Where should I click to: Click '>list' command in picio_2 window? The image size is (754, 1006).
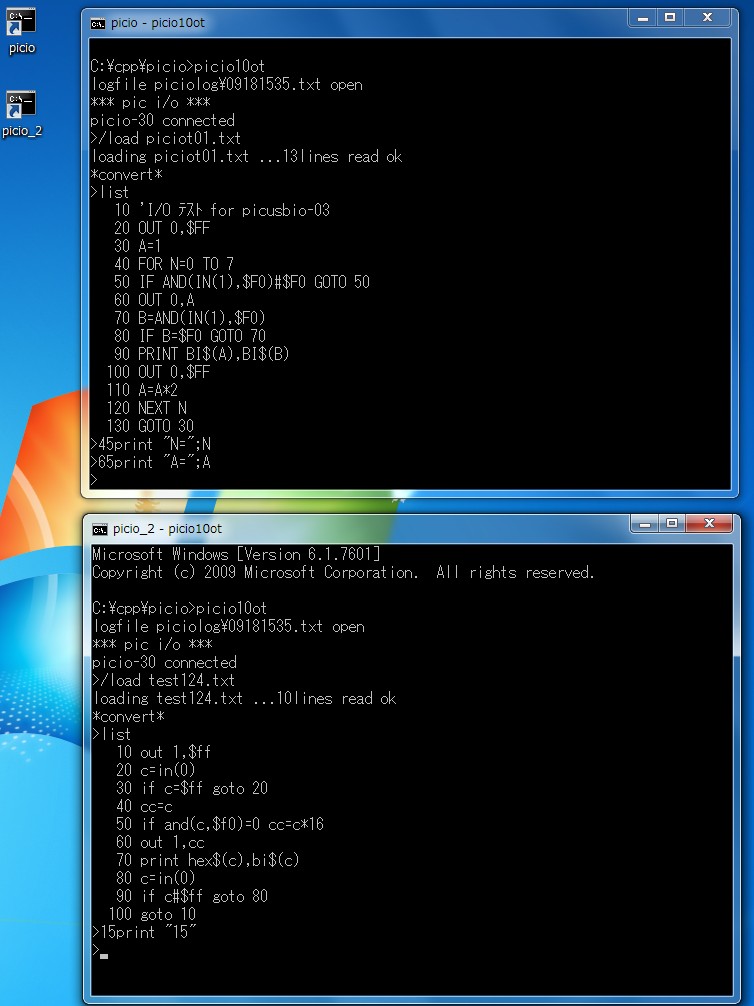[112, 734]
